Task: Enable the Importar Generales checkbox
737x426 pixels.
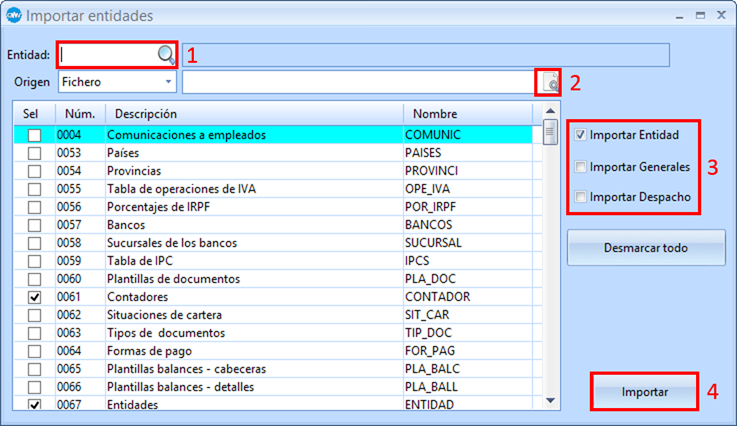Action: pos(581,166)
